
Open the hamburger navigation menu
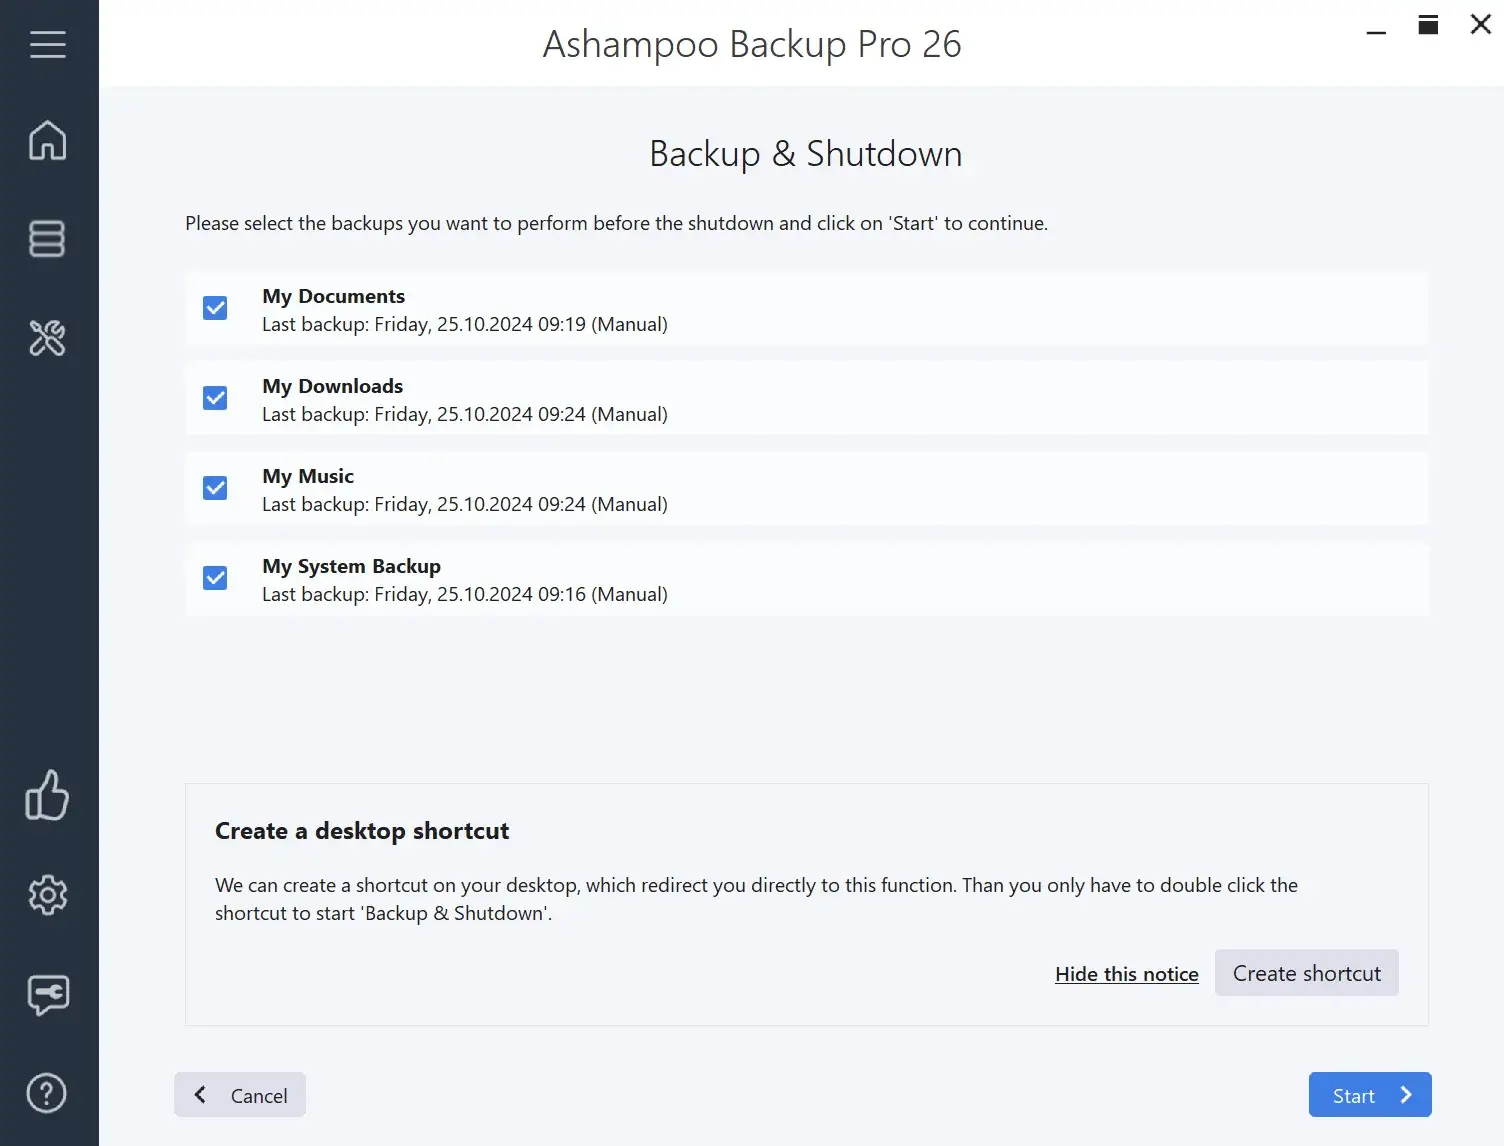click(x=48, y=43)
